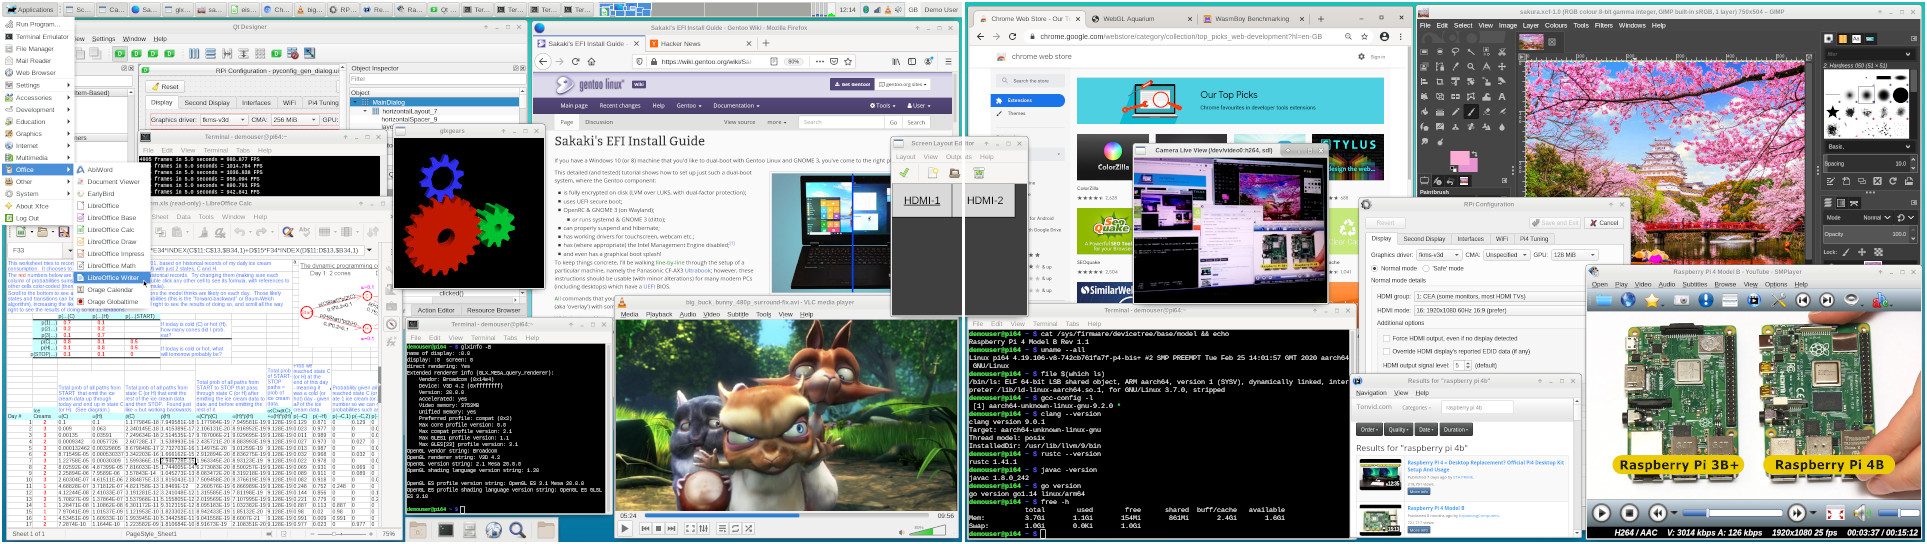
Task: Open GIMP Filters menu
Action: [x=1603, y=25]
